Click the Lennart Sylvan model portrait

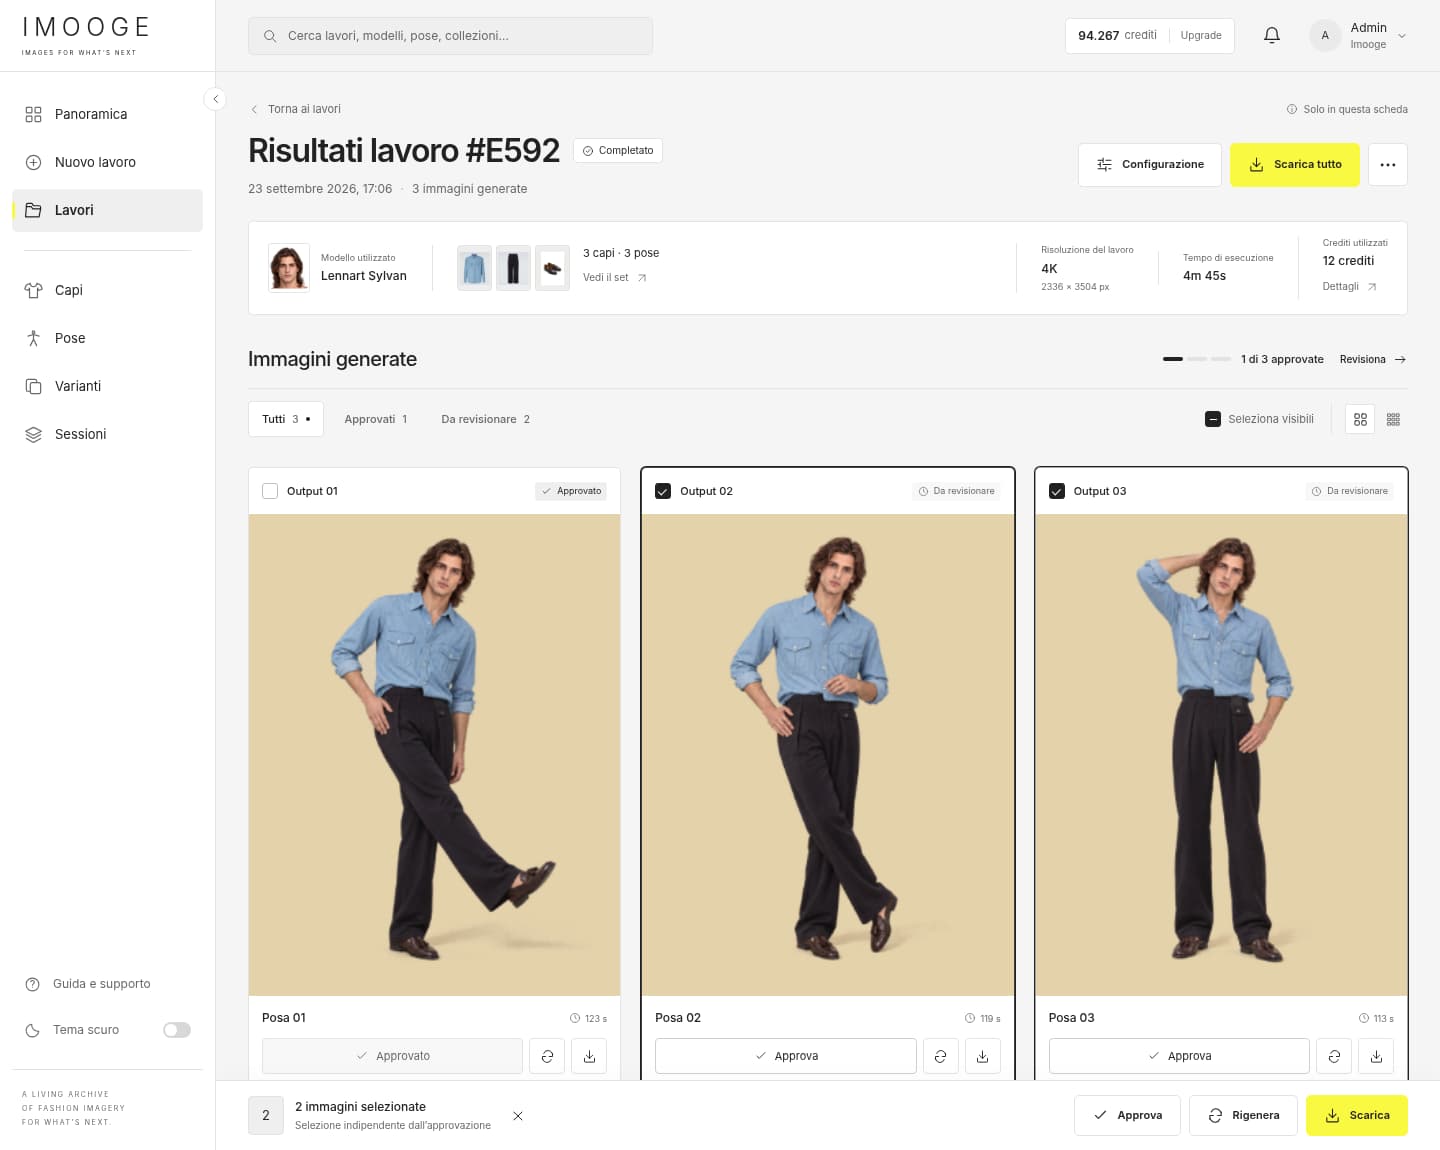pos(289,268)
